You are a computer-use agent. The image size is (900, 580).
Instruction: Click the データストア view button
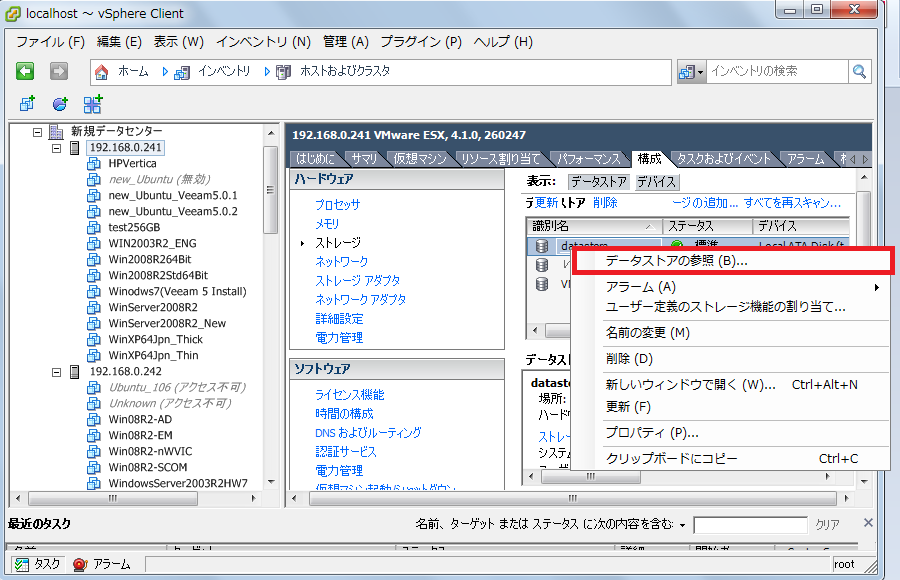(599, 182)
